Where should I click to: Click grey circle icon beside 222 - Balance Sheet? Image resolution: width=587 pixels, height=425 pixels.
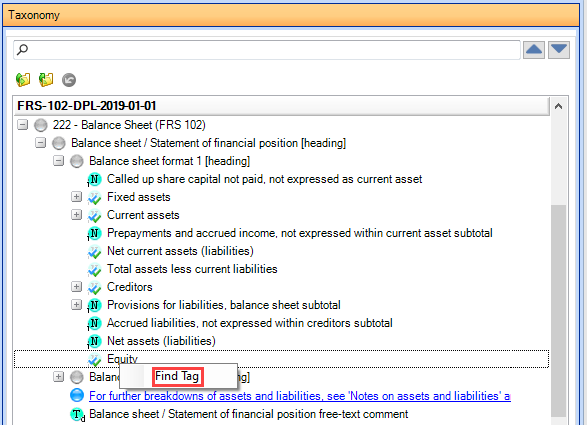click(x=41, y=125)
